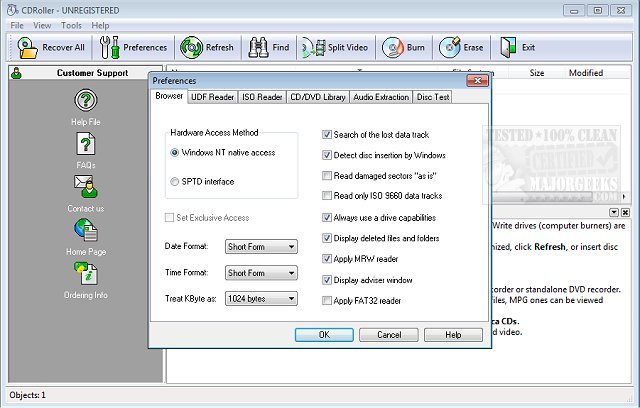Click the Modified column header
This screenshot has height=408, width=640.
coord(586,73)
